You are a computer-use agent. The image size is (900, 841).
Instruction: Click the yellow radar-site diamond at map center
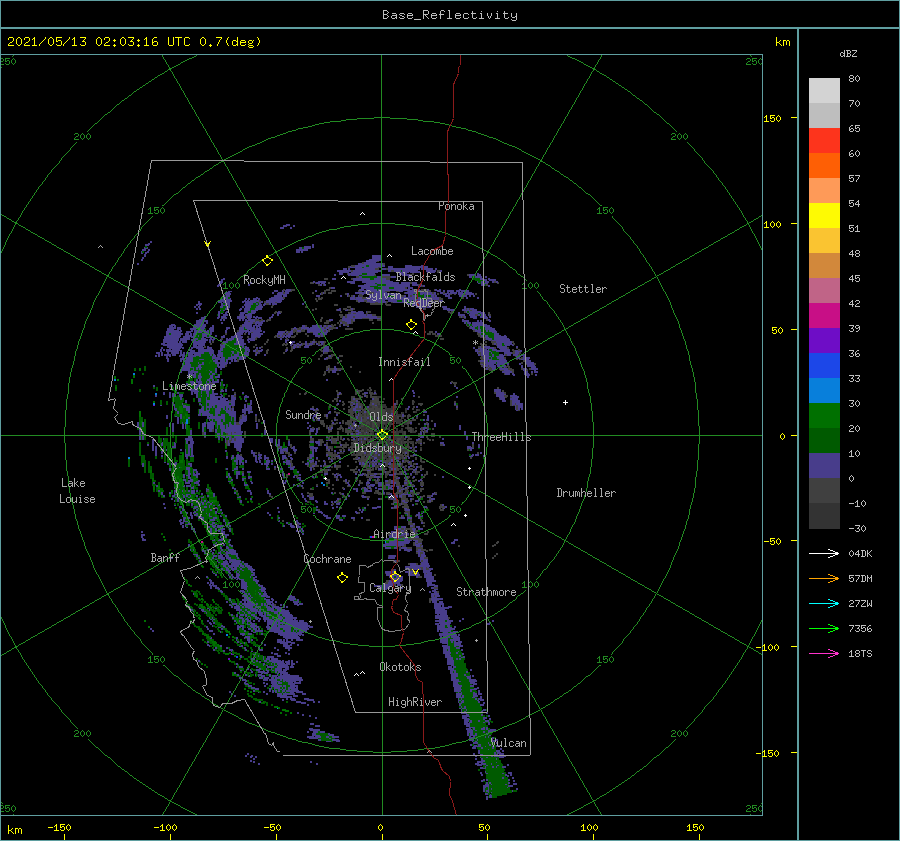pyautogui.click(x=382, y=435)
